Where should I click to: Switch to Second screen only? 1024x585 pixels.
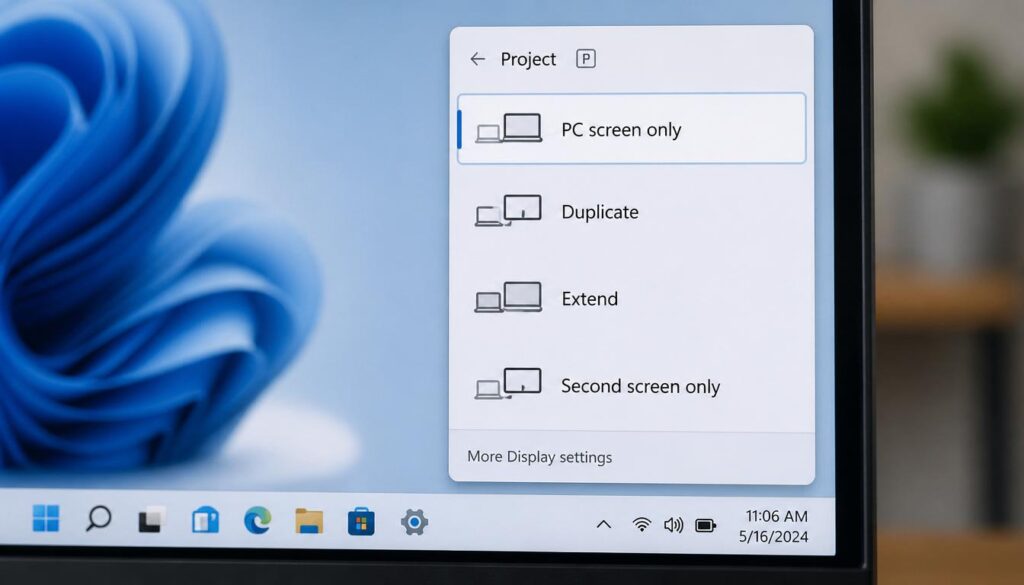click(632, 385)
